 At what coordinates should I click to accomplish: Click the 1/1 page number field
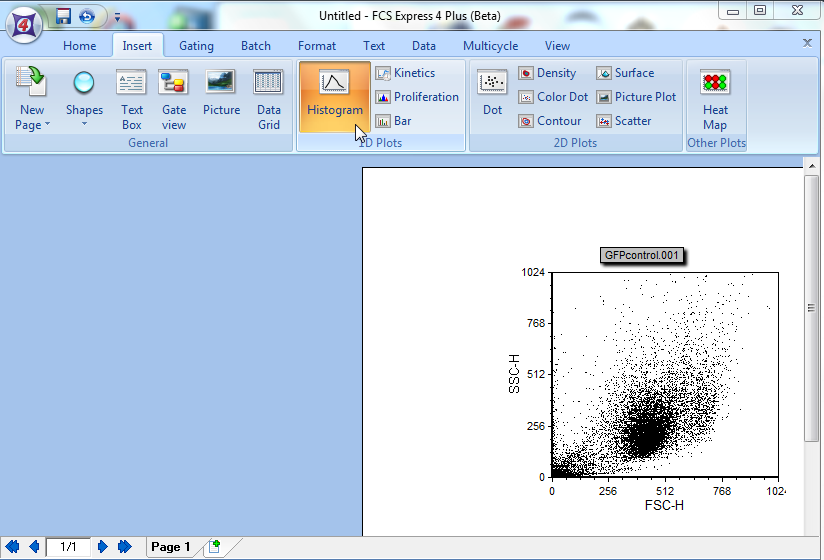68,547
